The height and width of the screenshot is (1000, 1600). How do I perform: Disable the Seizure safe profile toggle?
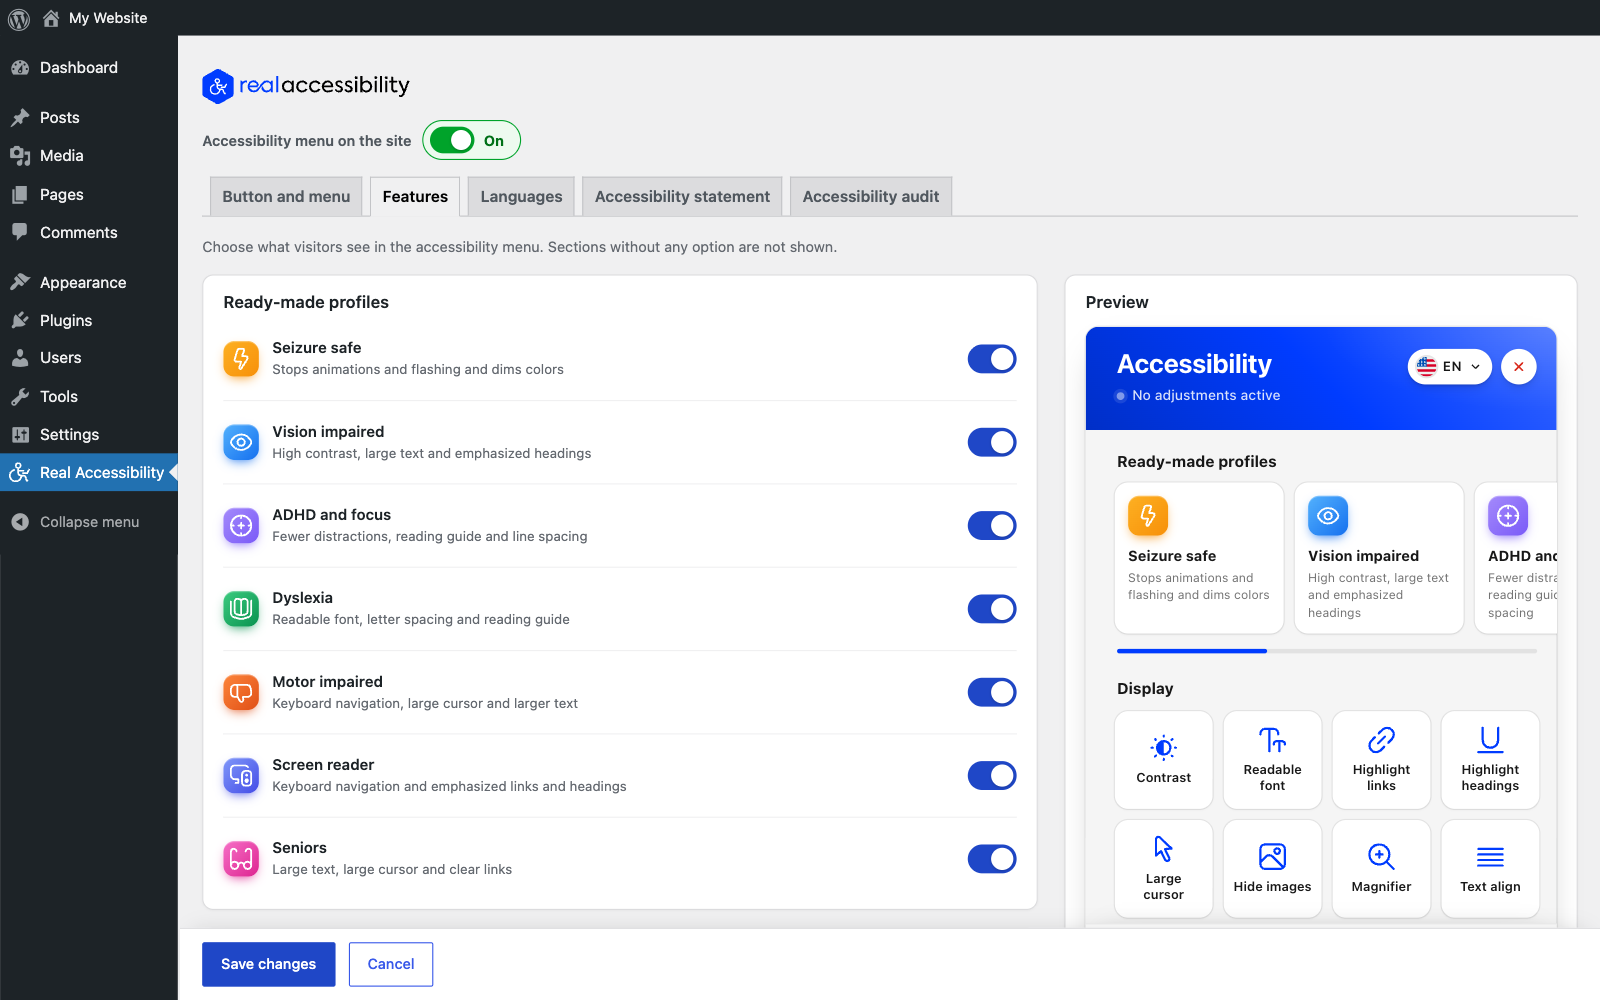coord(992,359)
